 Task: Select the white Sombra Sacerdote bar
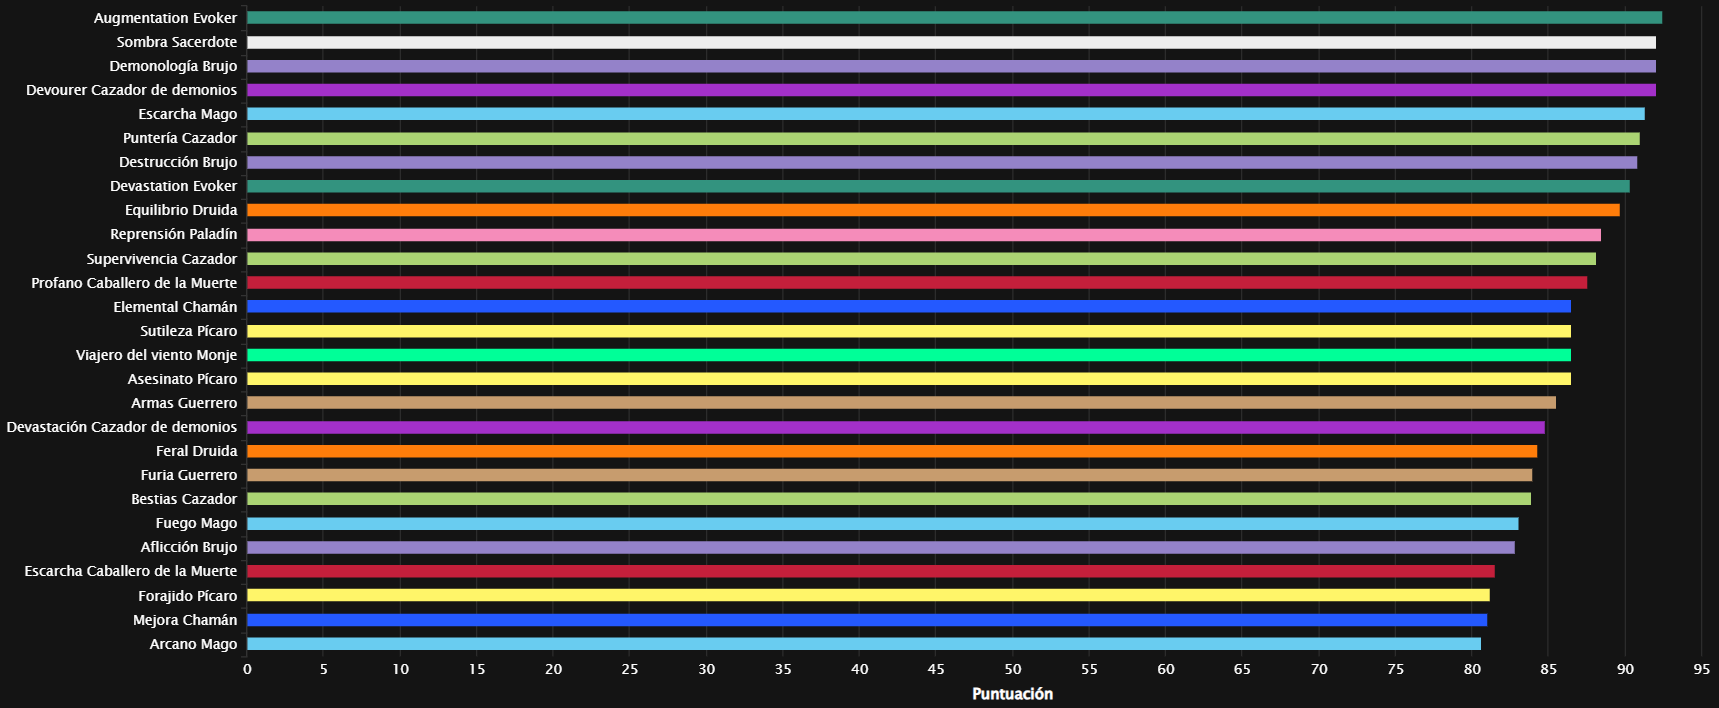tap(951, 42)
